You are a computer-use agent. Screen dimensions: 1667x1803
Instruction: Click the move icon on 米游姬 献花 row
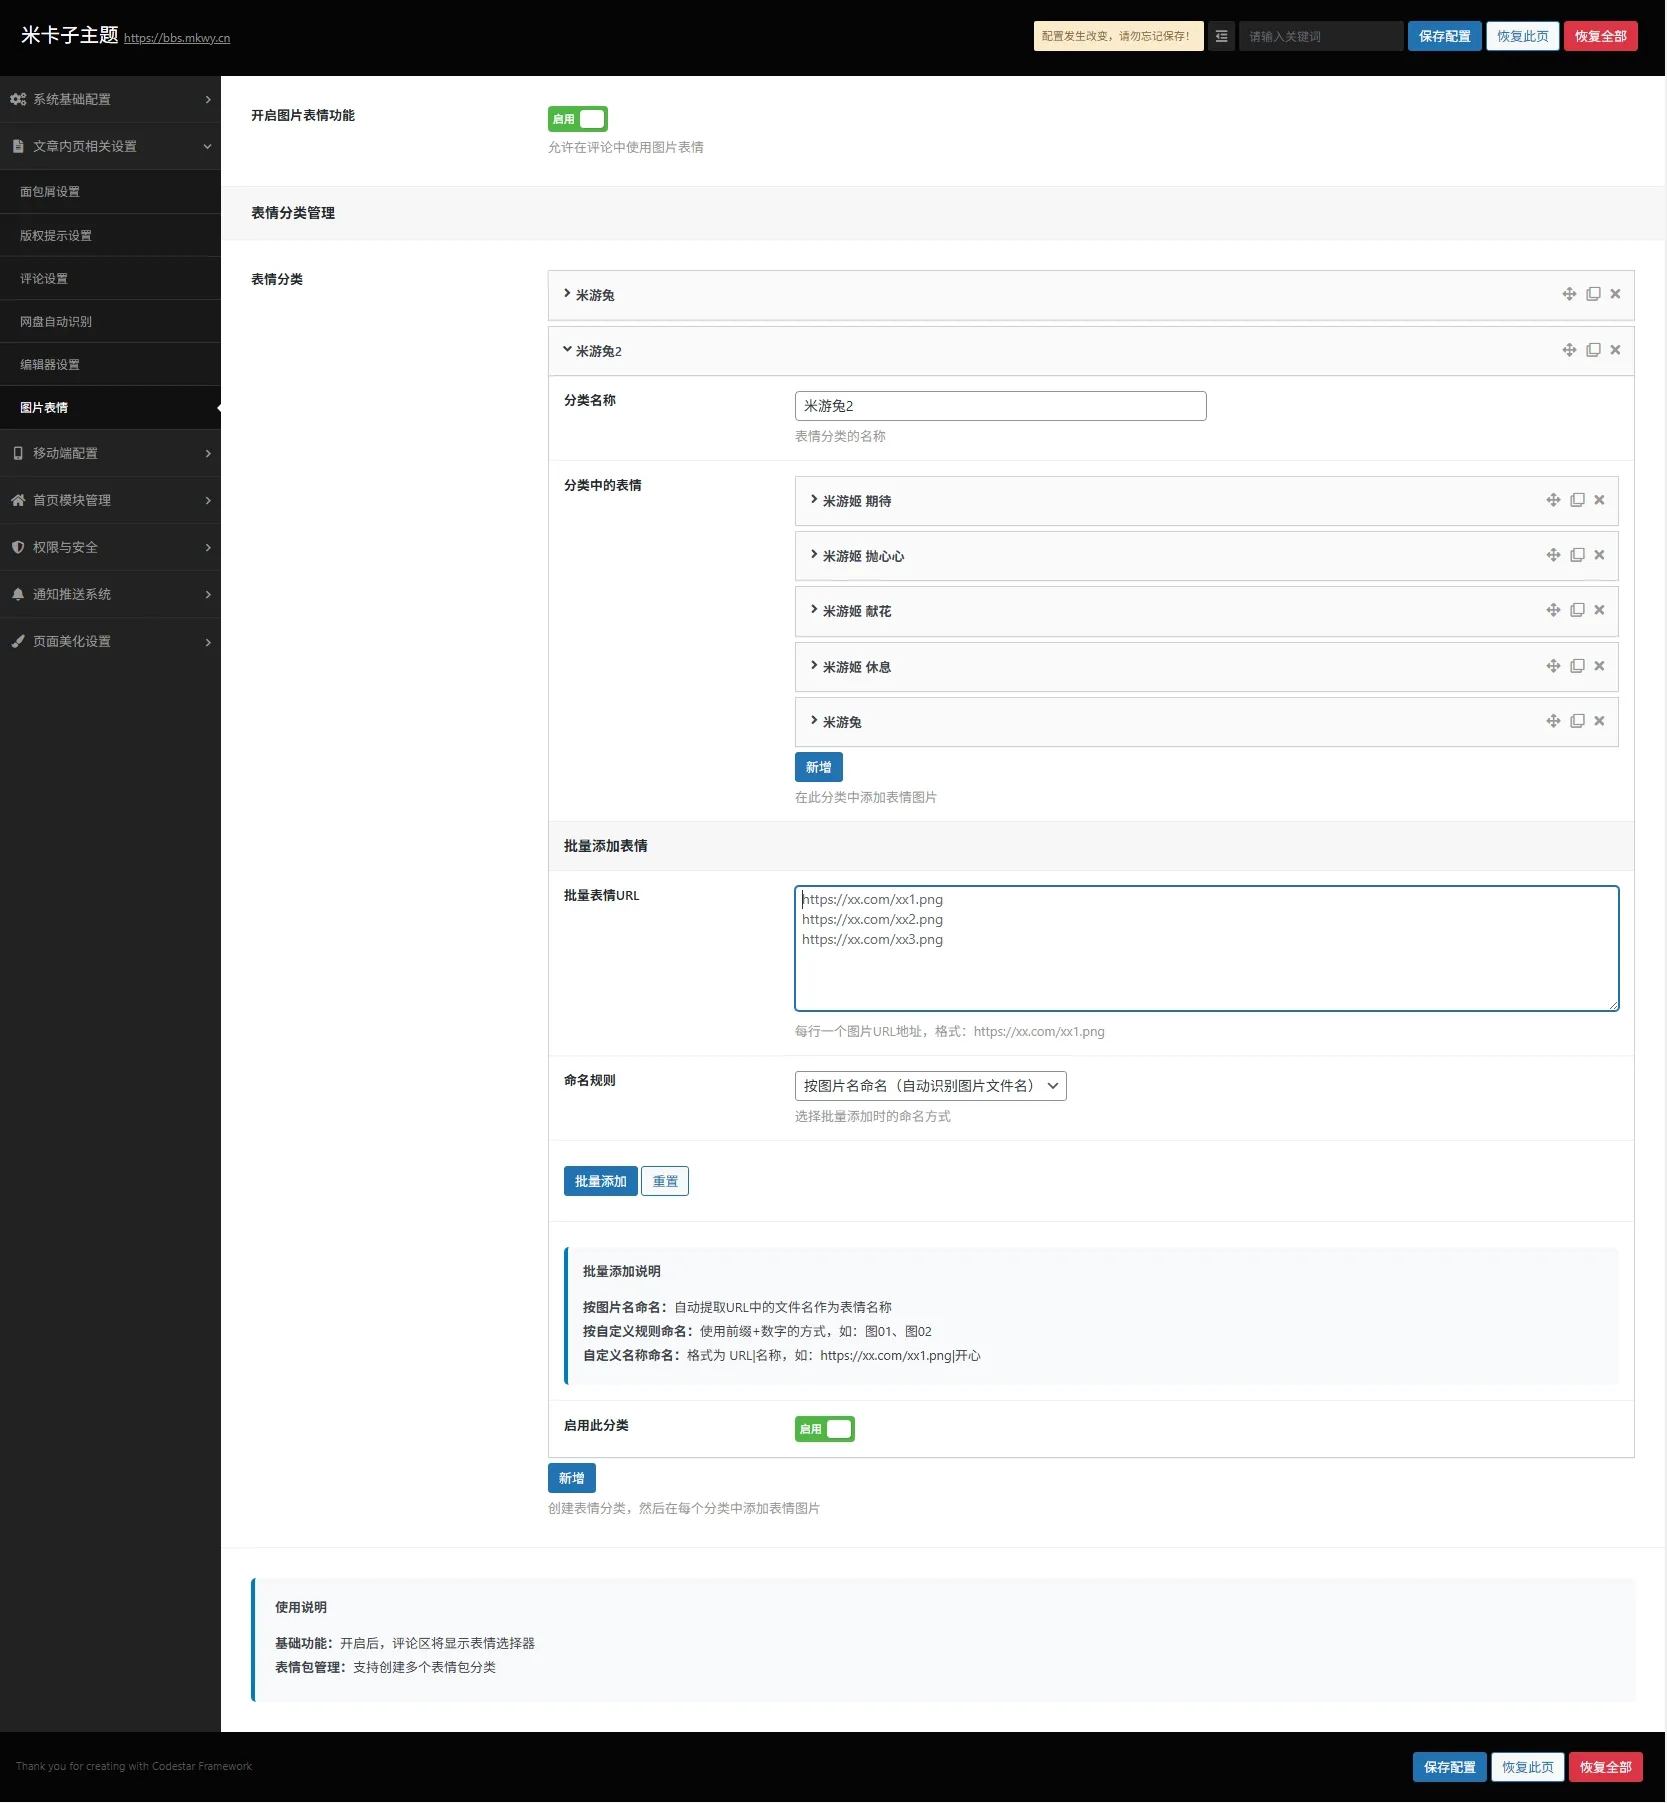tap(1553, 610)
